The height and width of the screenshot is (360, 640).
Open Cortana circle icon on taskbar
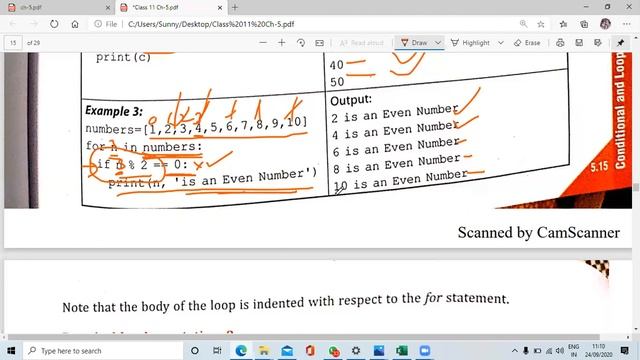195,351
